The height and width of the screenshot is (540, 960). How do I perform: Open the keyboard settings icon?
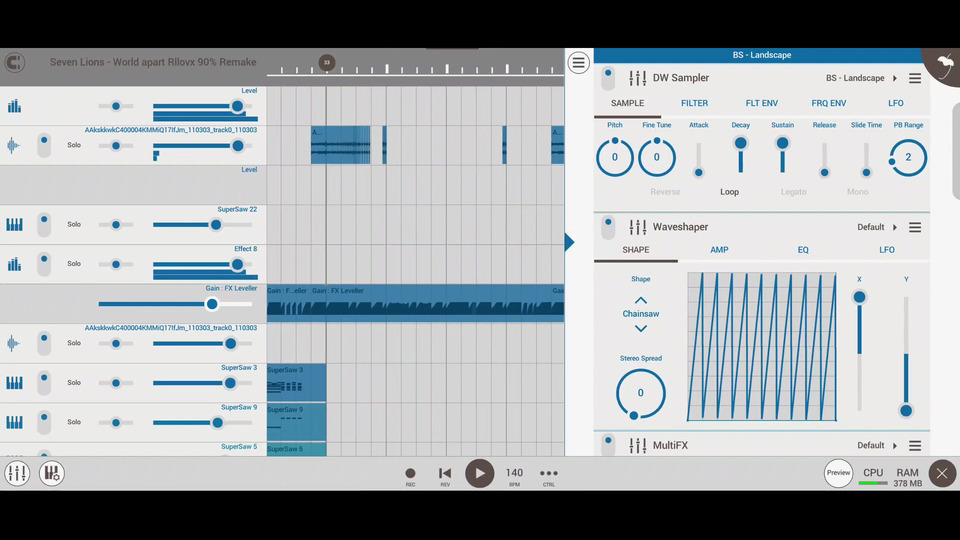click(x=52, y=473)
